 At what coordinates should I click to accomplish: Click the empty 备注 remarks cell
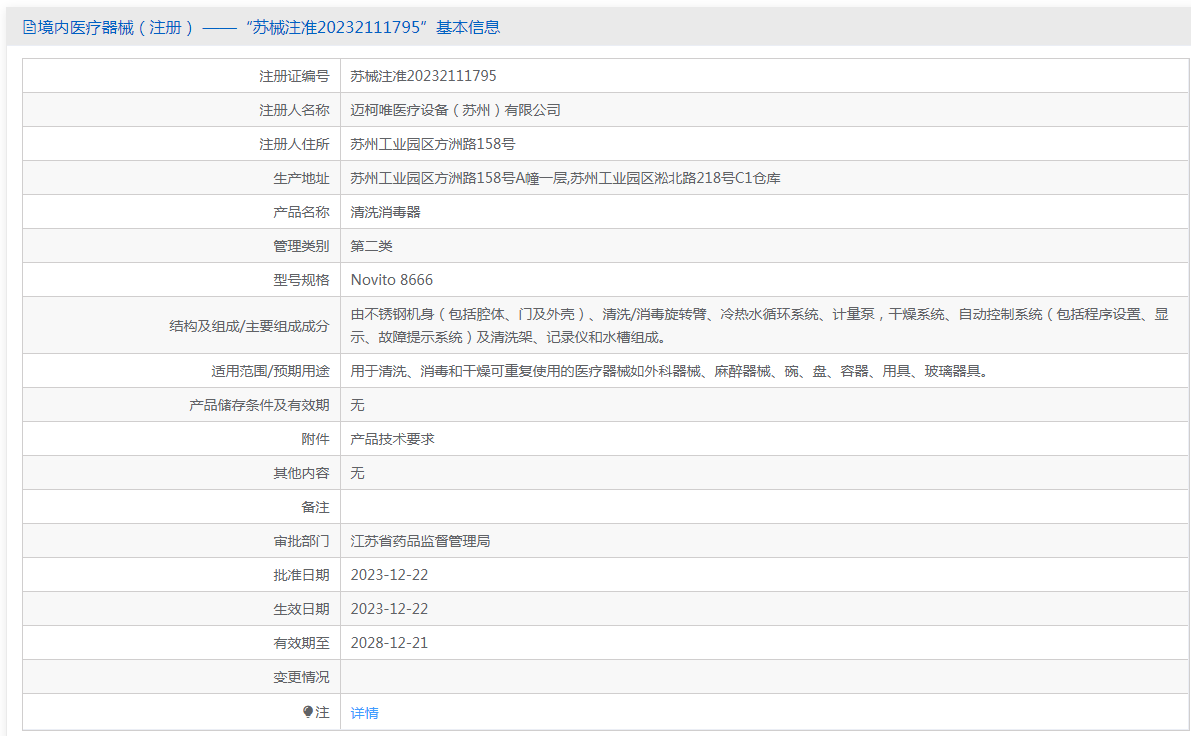tap(764, 507)
